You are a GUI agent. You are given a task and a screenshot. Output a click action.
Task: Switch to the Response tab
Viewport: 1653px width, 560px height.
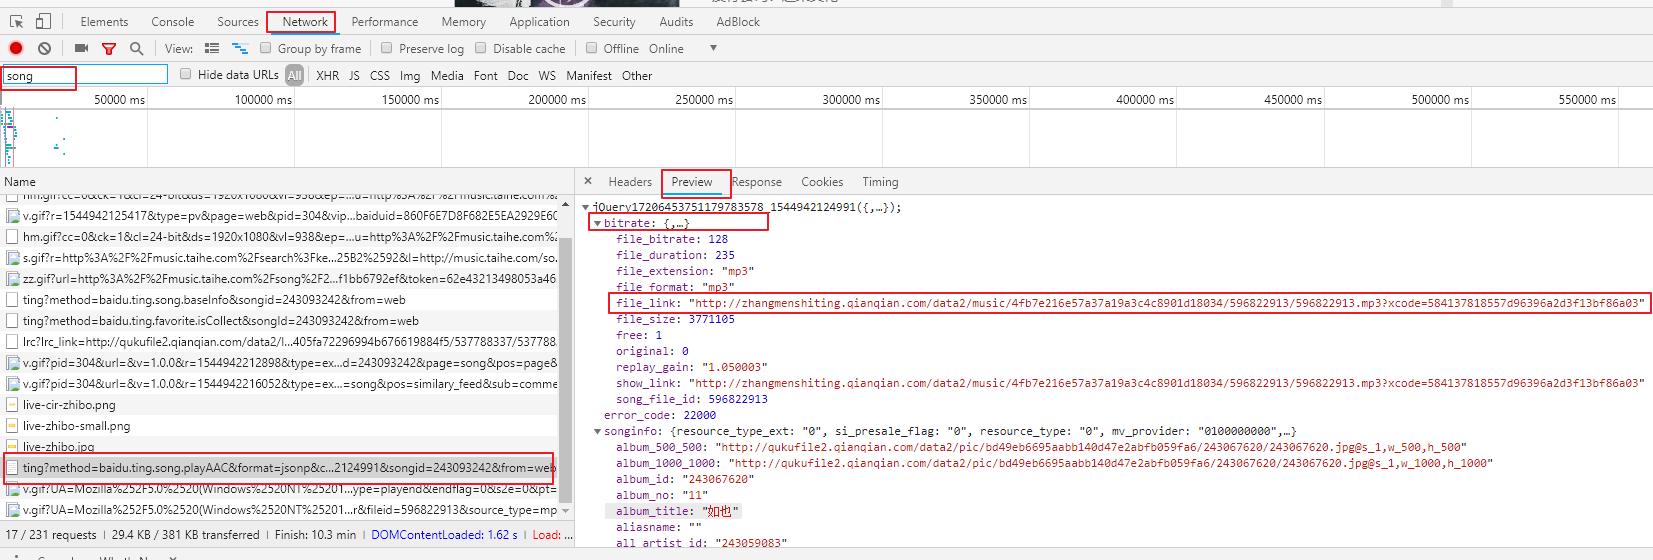coord(757,181)
